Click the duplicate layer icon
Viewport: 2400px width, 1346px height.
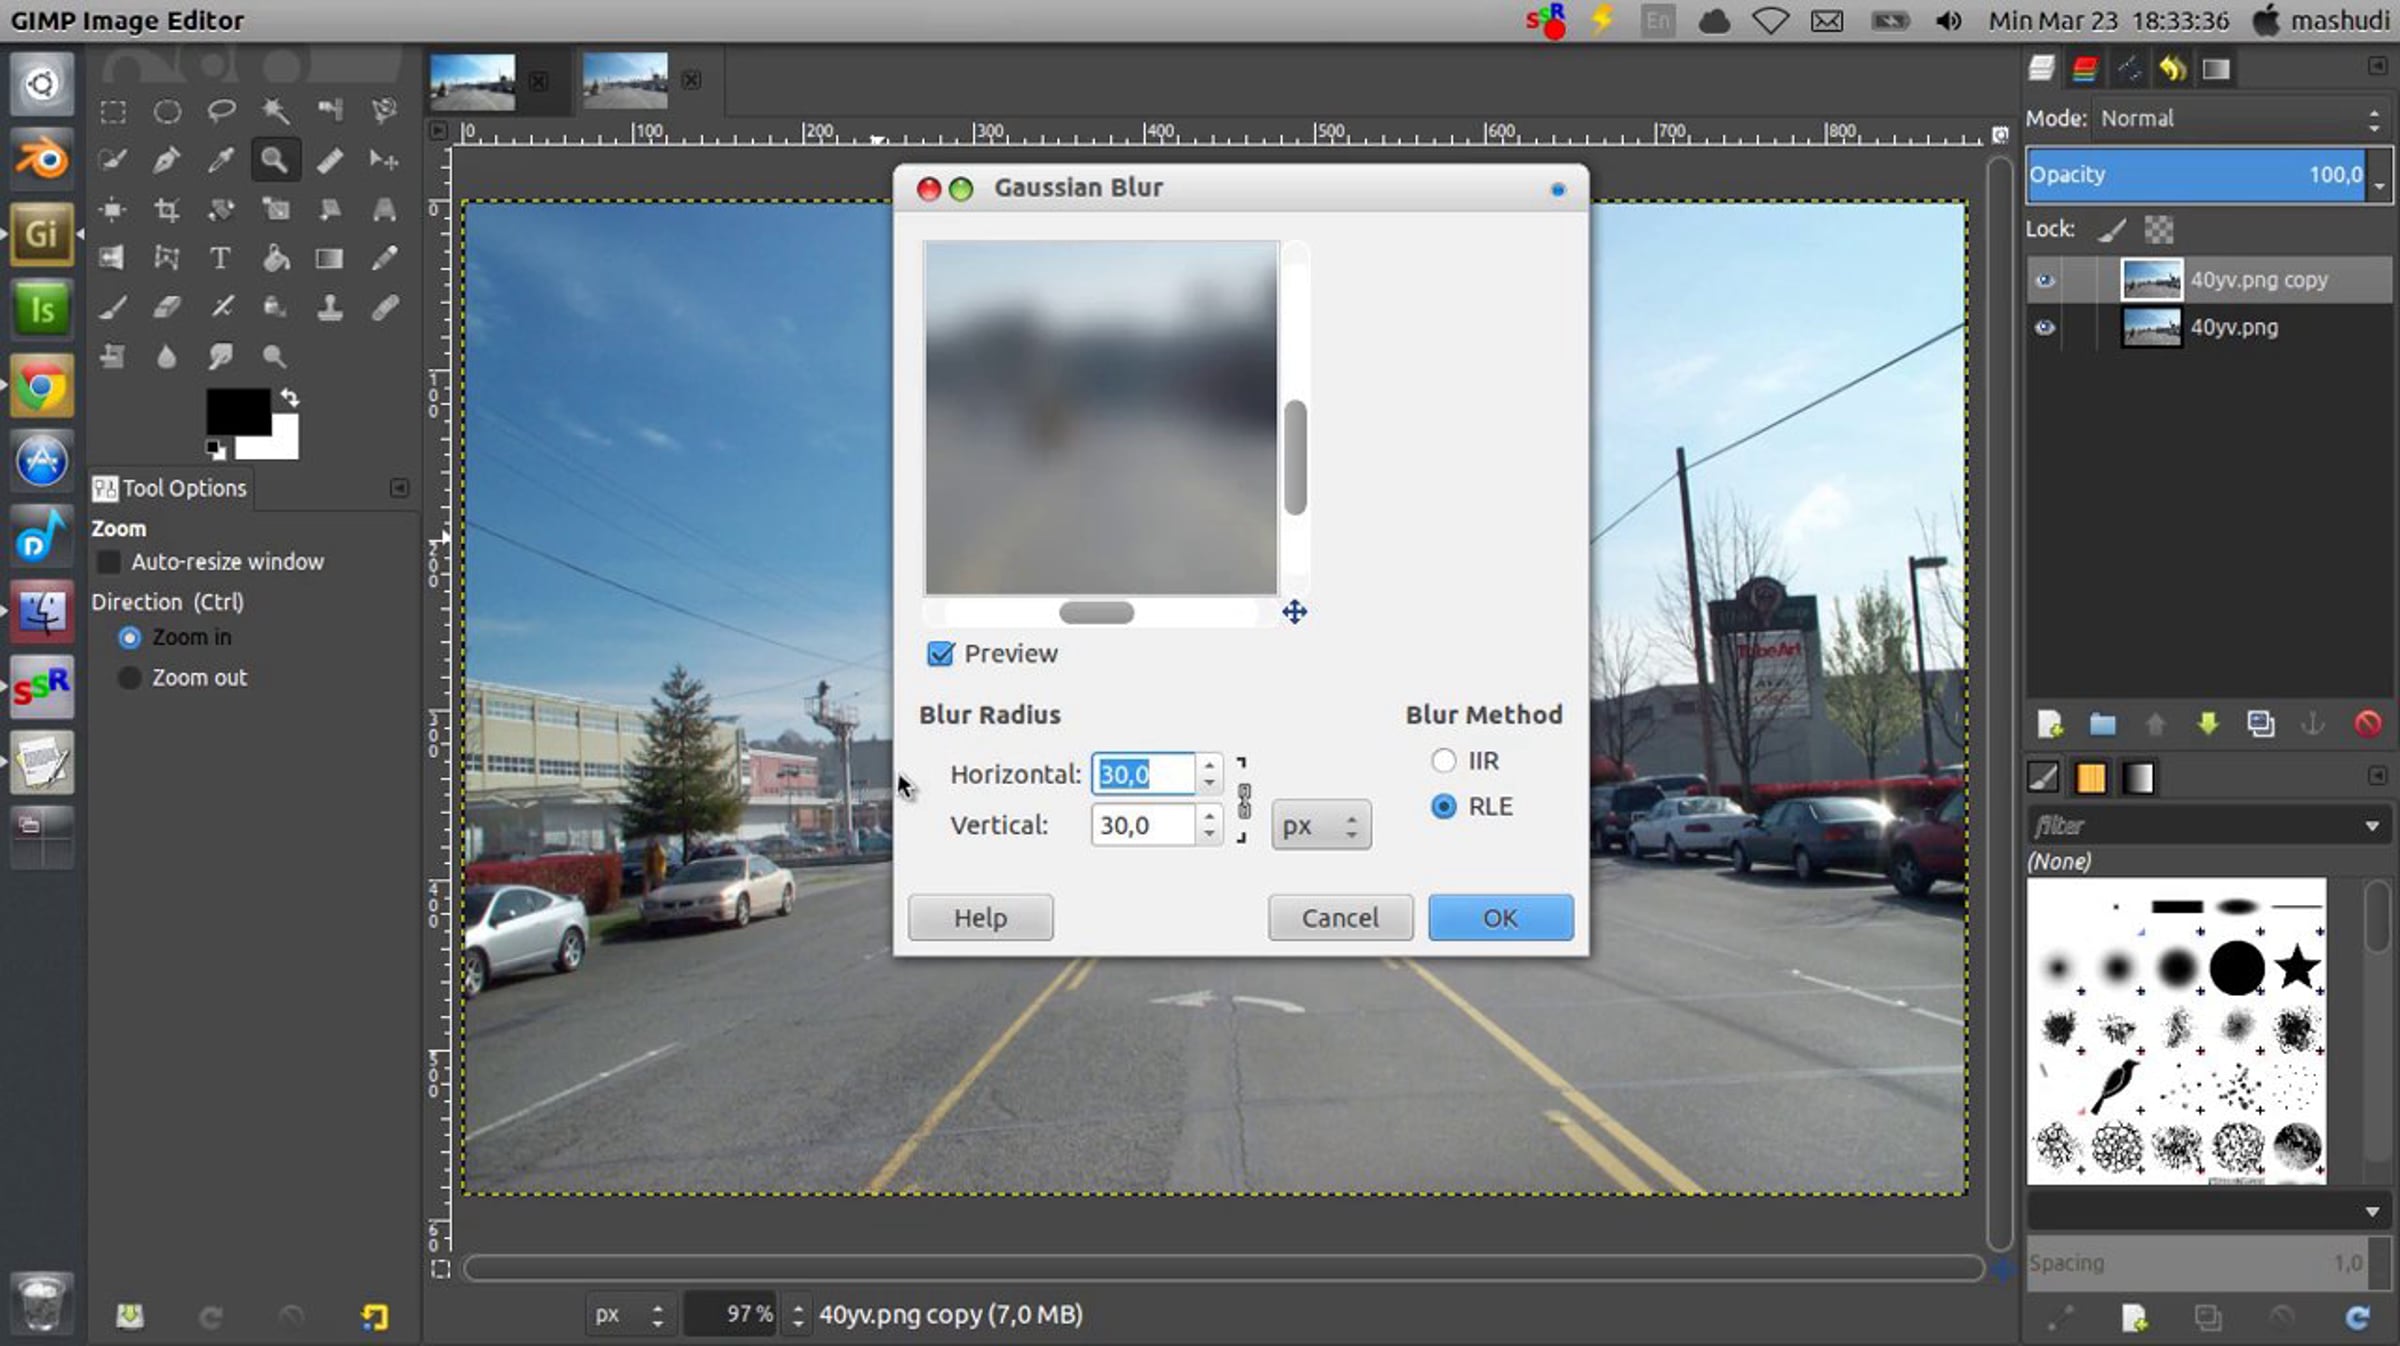click(x=2260, y=723)
